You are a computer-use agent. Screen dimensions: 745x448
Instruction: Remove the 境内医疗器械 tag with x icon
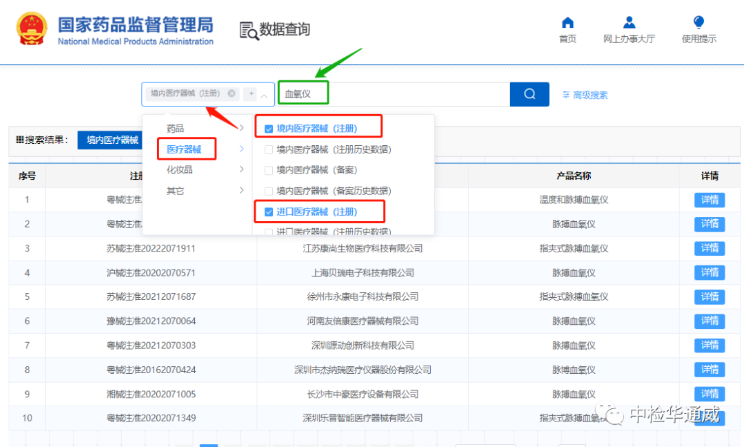click(232, 94)
